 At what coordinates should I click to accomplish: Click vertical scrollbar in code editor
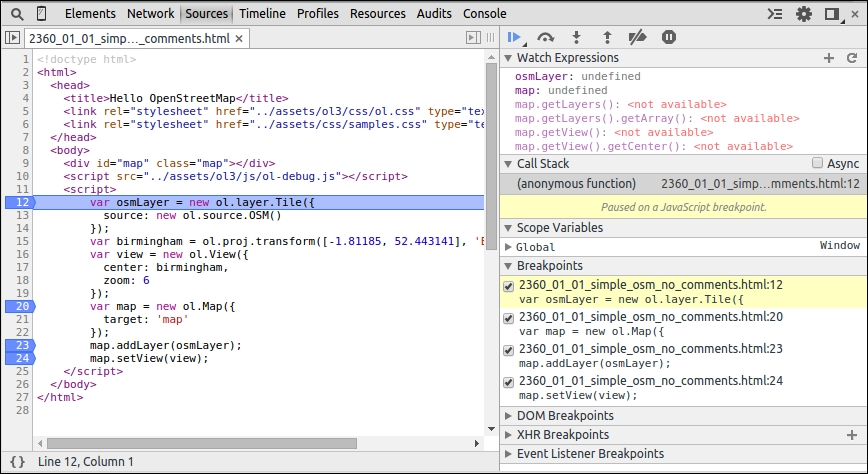(491, 157)
